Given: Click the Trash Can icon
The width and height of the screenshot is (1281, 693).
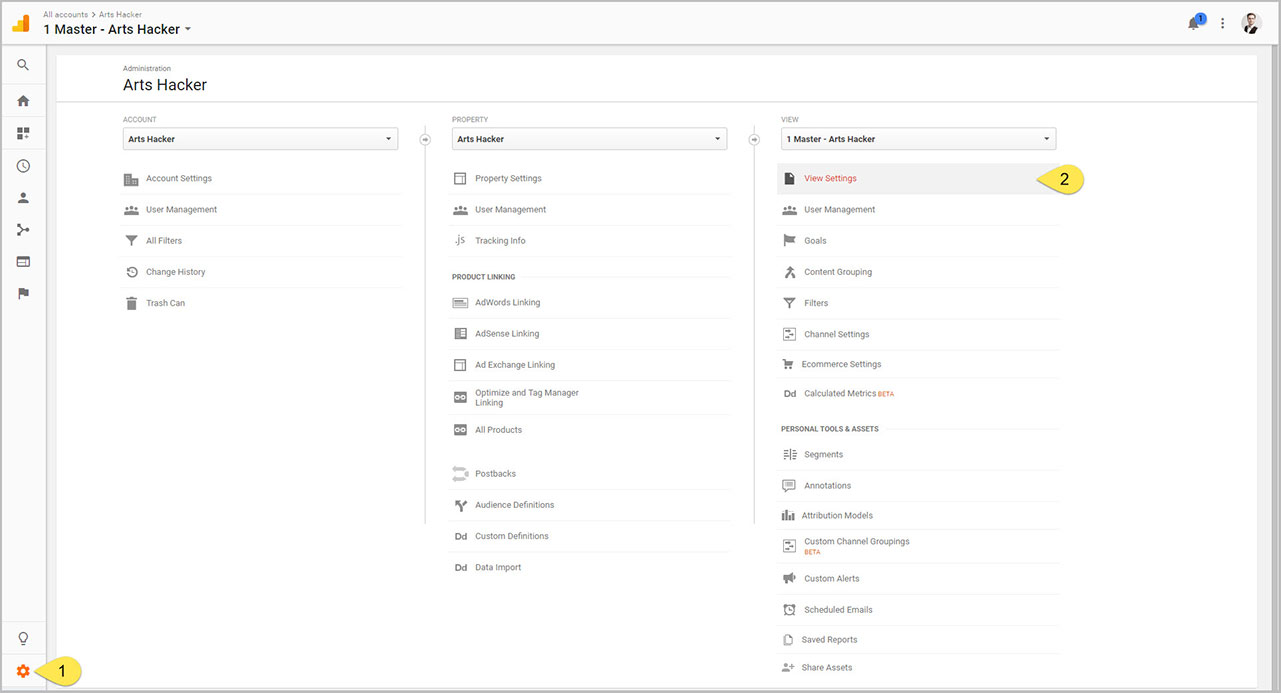Looking at the screenshot, I should click(x=131, y=303).
